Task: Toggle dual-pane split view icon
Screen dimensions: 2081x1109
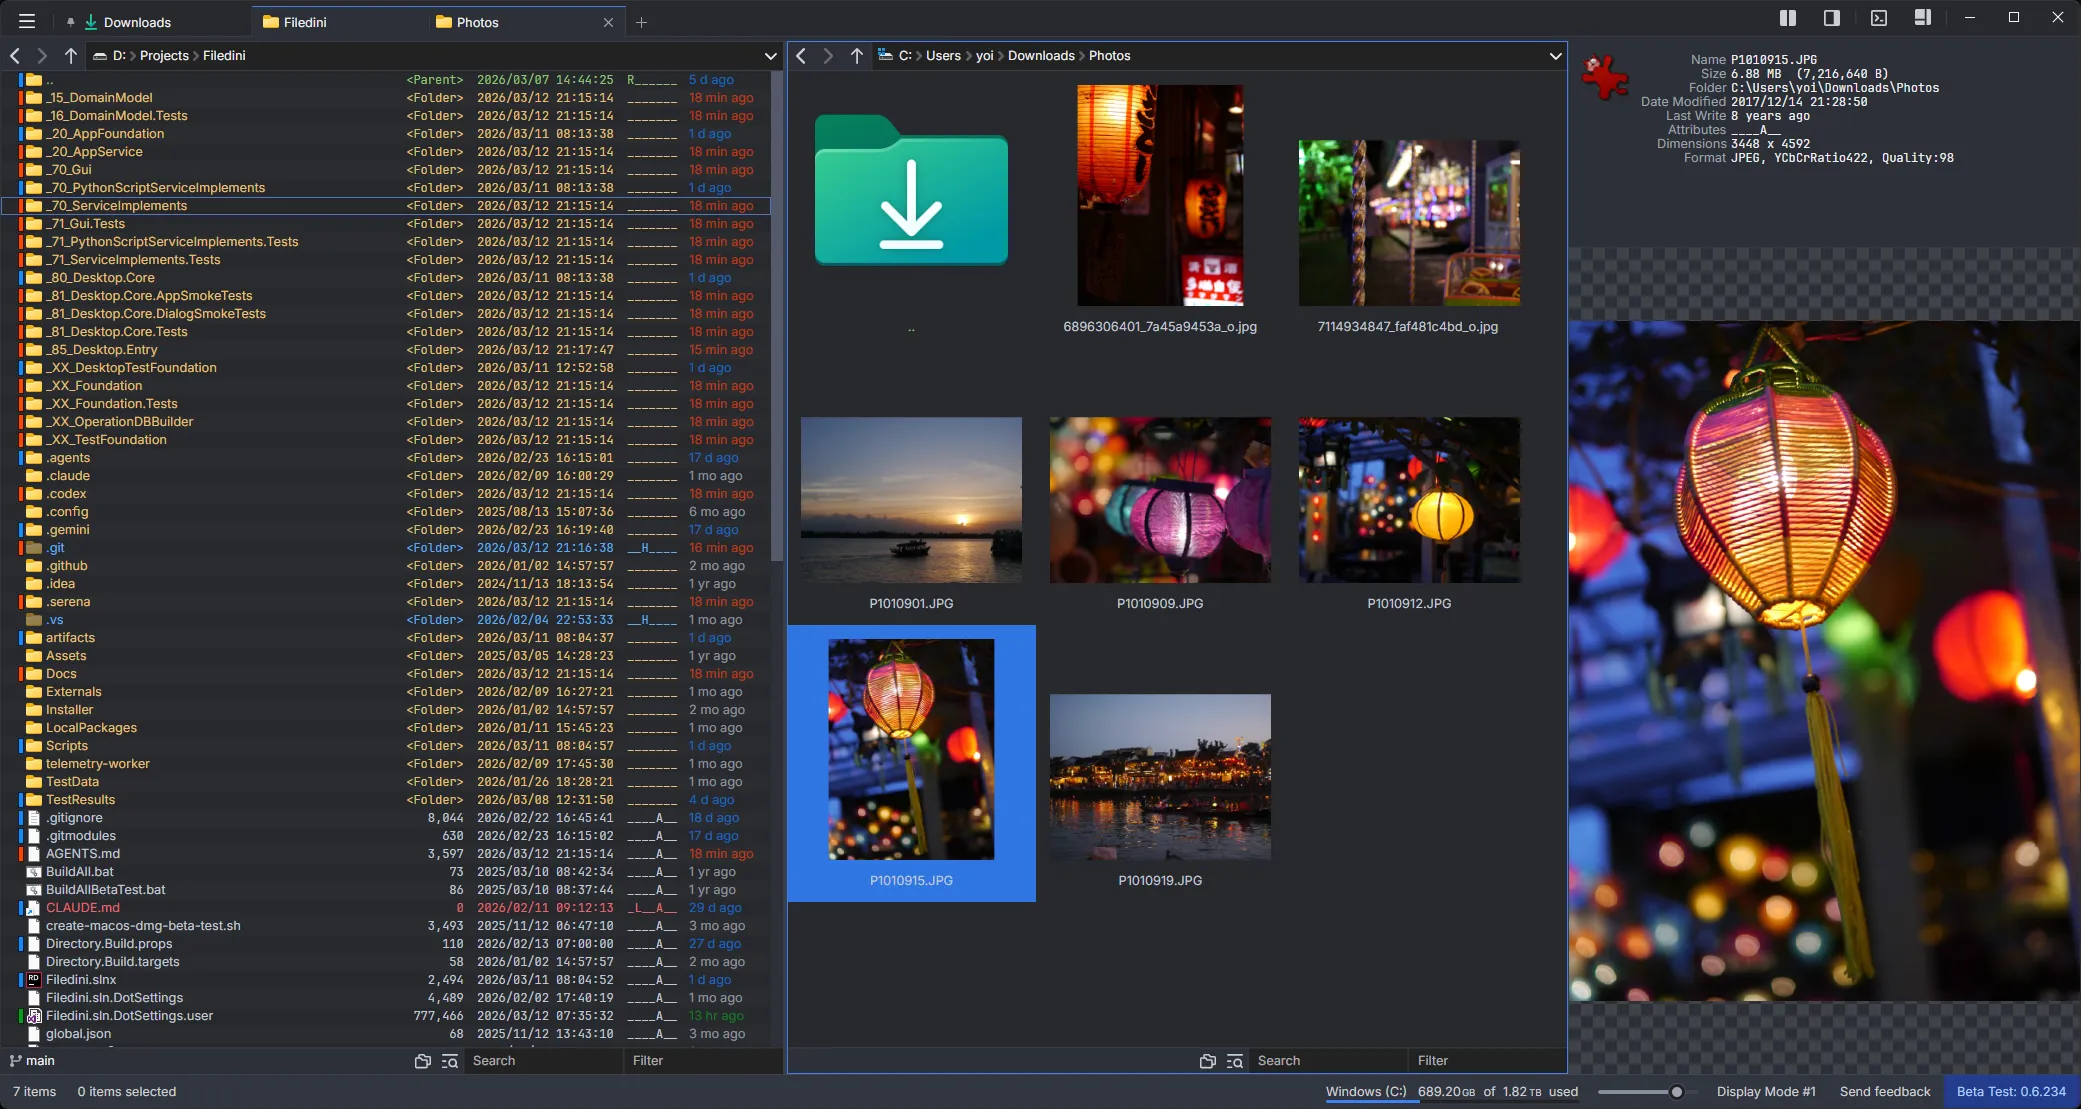Action: click(1788, 18)
